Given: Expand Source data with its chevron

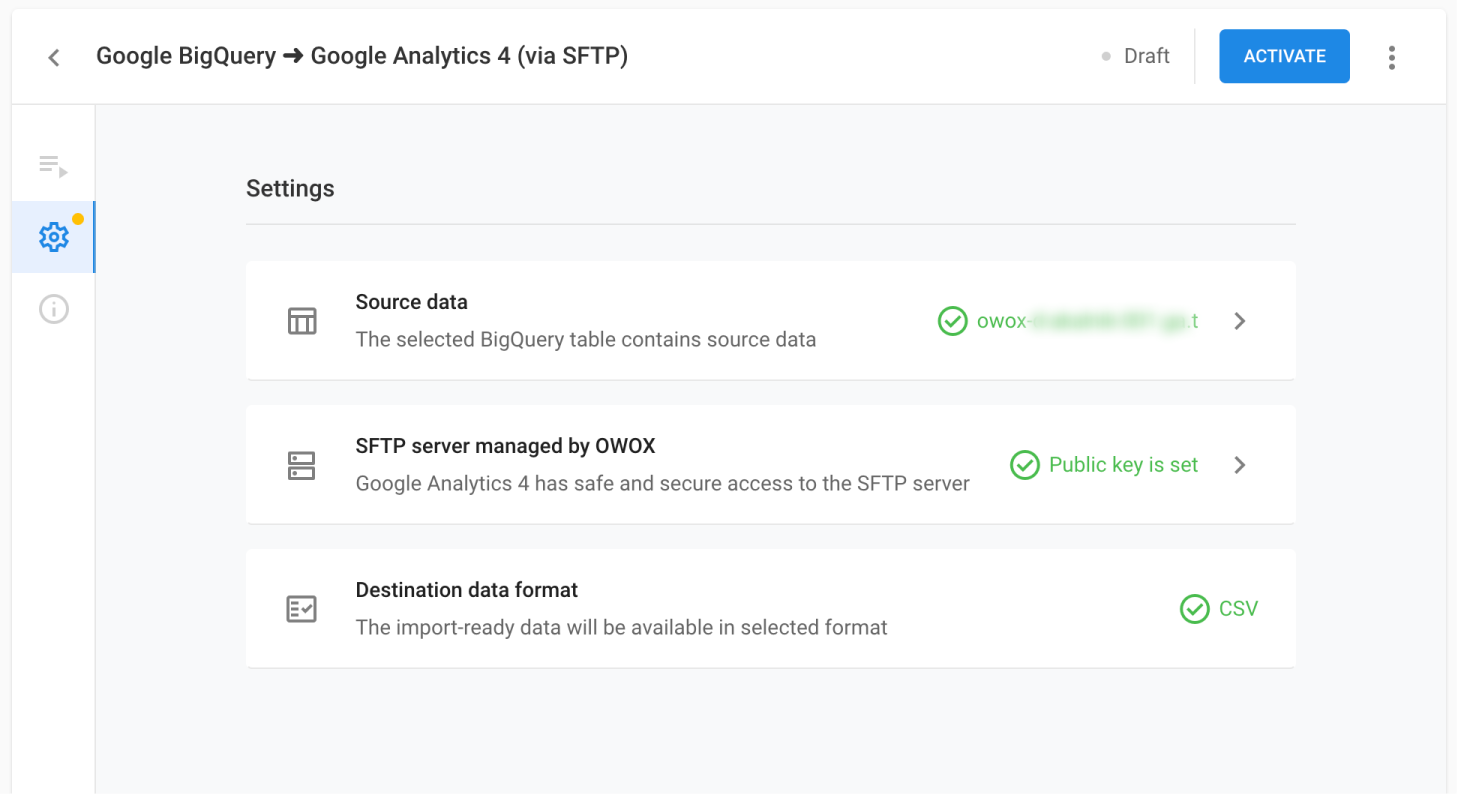Looking at the screenshot, I should coord(1240,321).
